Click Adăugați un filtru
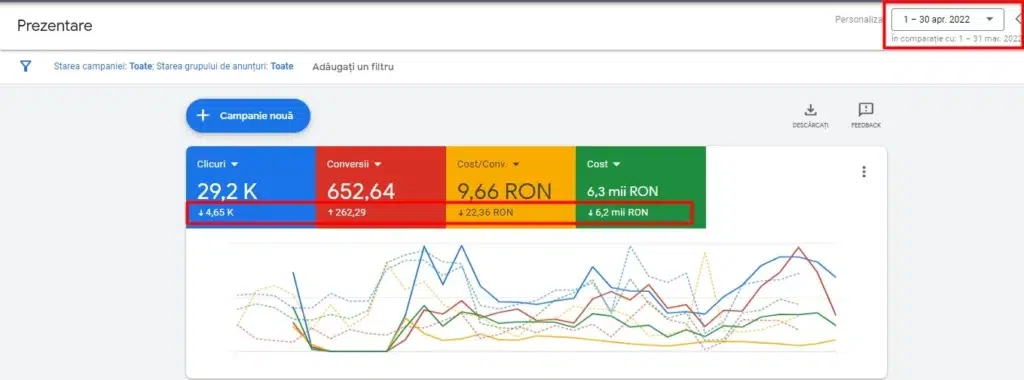This screenshot has height=380, width=1024. [353, 67]
